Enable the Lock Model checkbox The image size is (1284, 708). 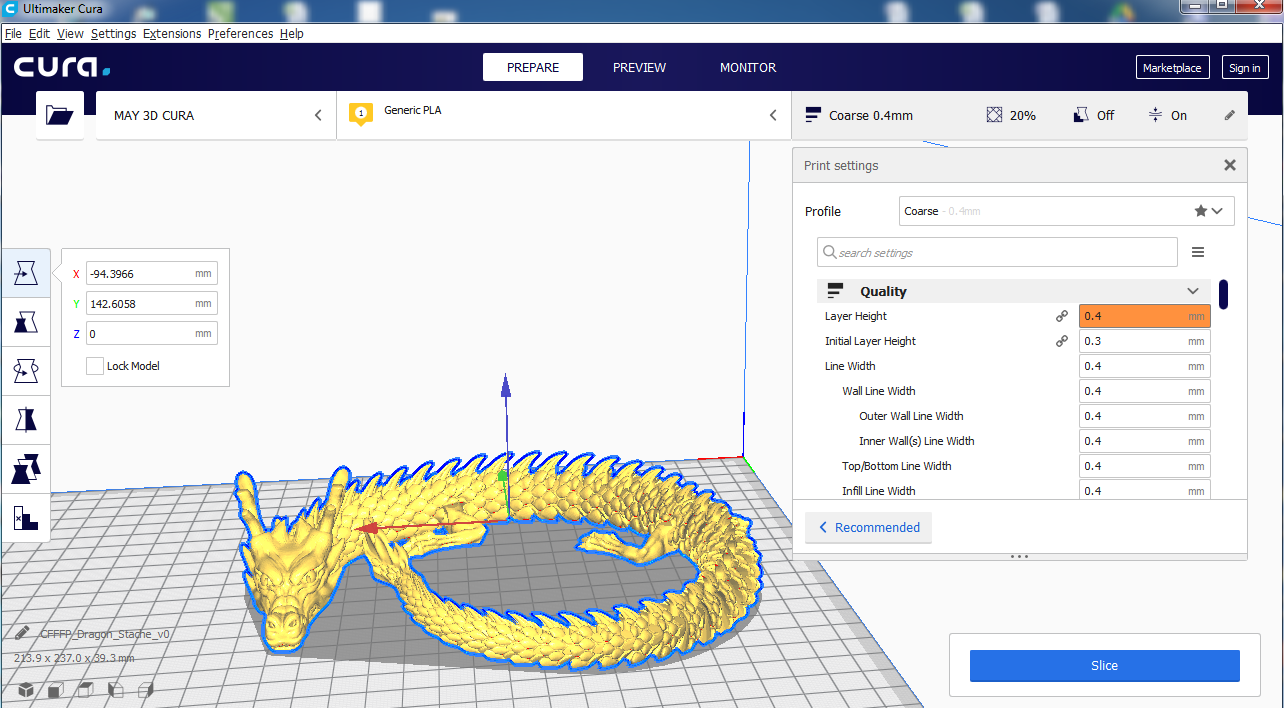(x=95, y=366)
